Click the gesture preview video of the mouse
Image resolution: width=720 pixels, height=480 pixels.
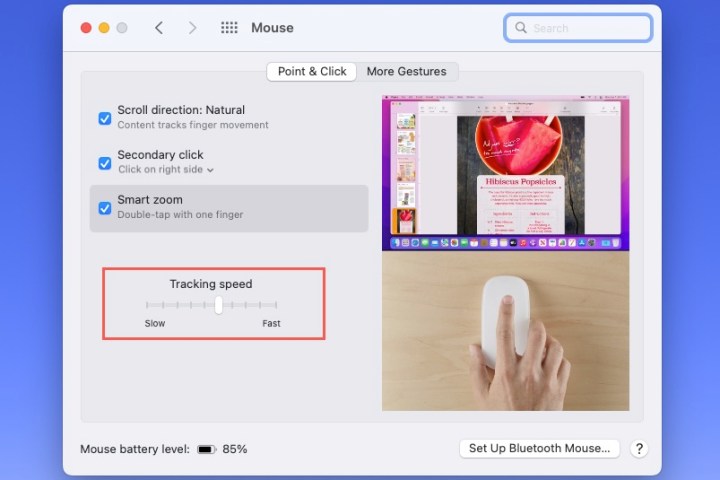[x=506, y=331]
